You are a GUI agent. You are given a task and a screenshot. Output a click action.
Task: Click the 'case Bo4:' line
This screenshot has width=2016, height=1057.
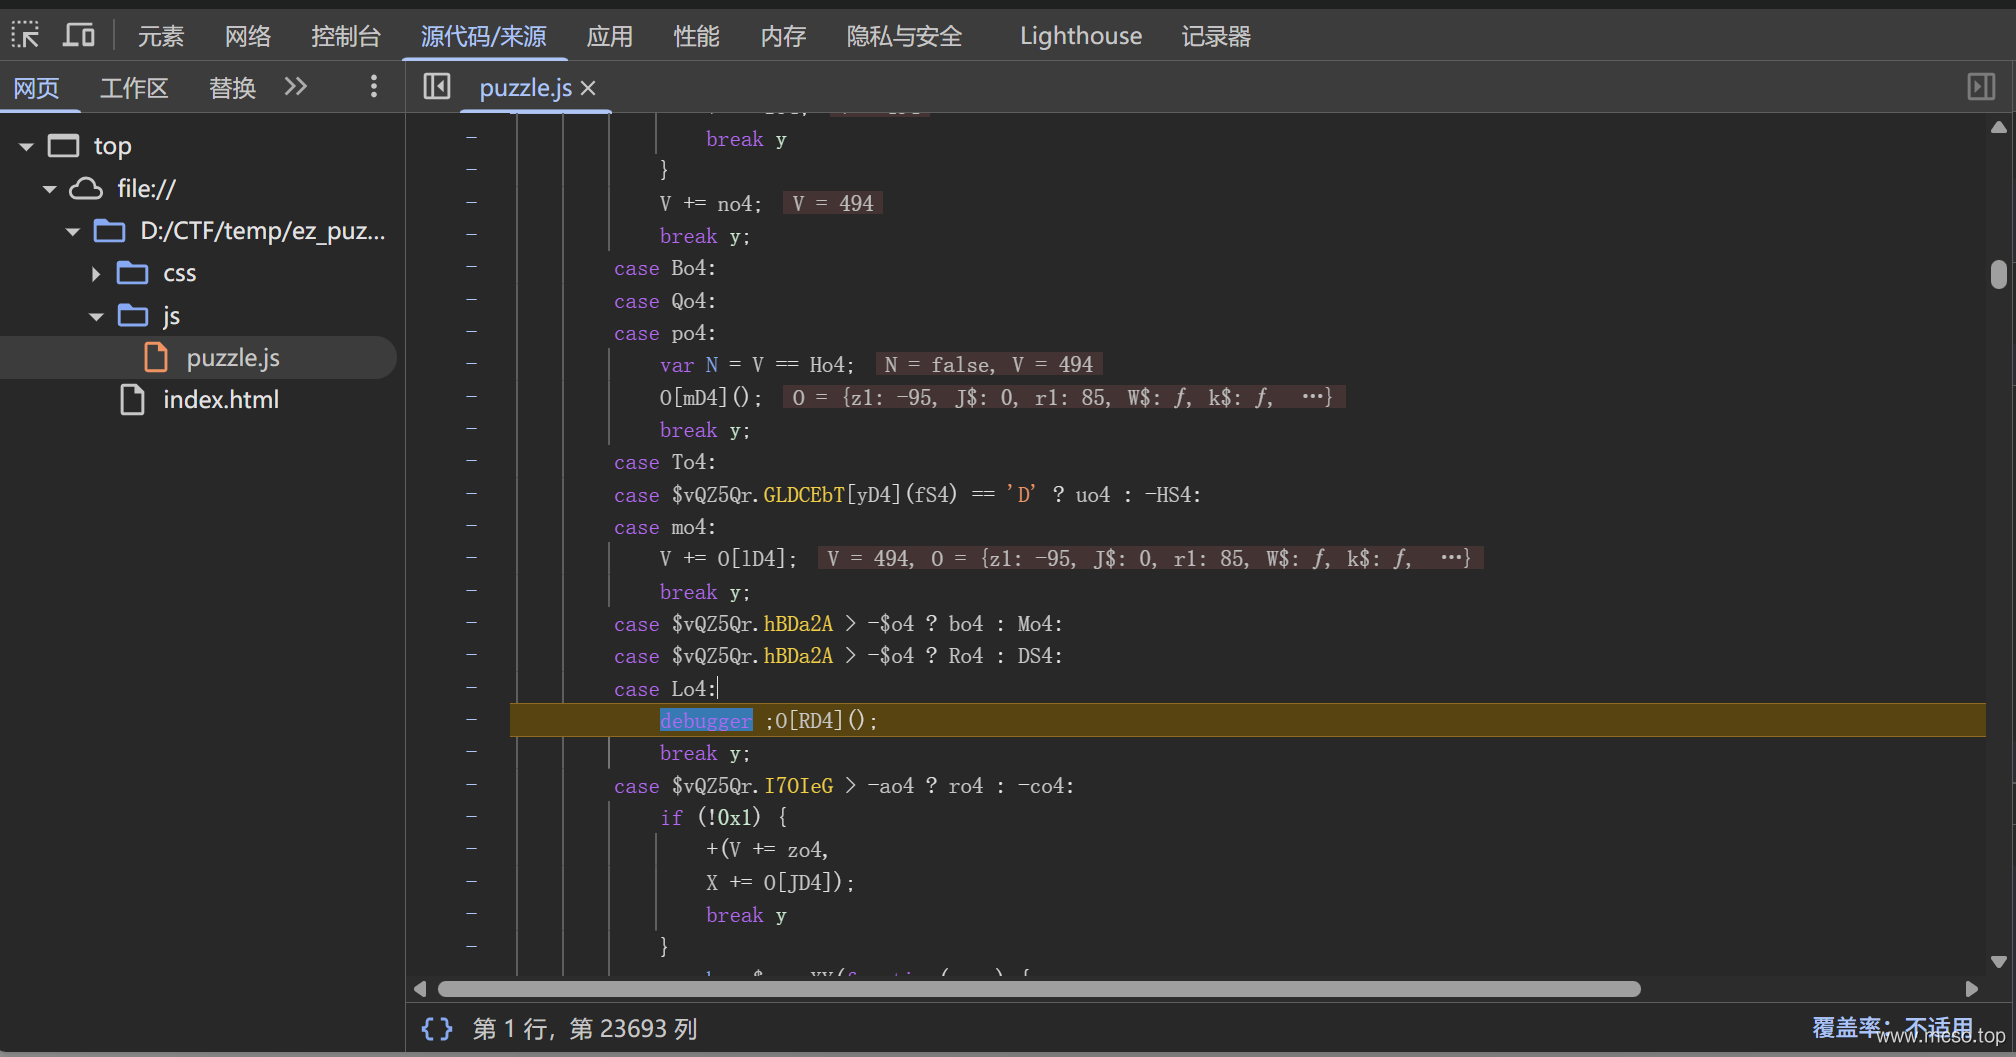[665, 268]
